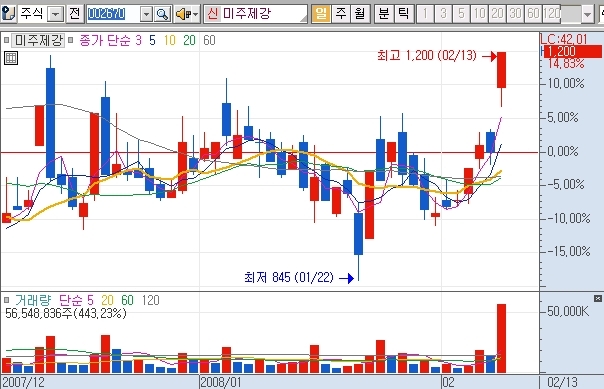Choose the 1 interval button
The height and width of the screenshot is (389, 604).
[x=425, y=14]
